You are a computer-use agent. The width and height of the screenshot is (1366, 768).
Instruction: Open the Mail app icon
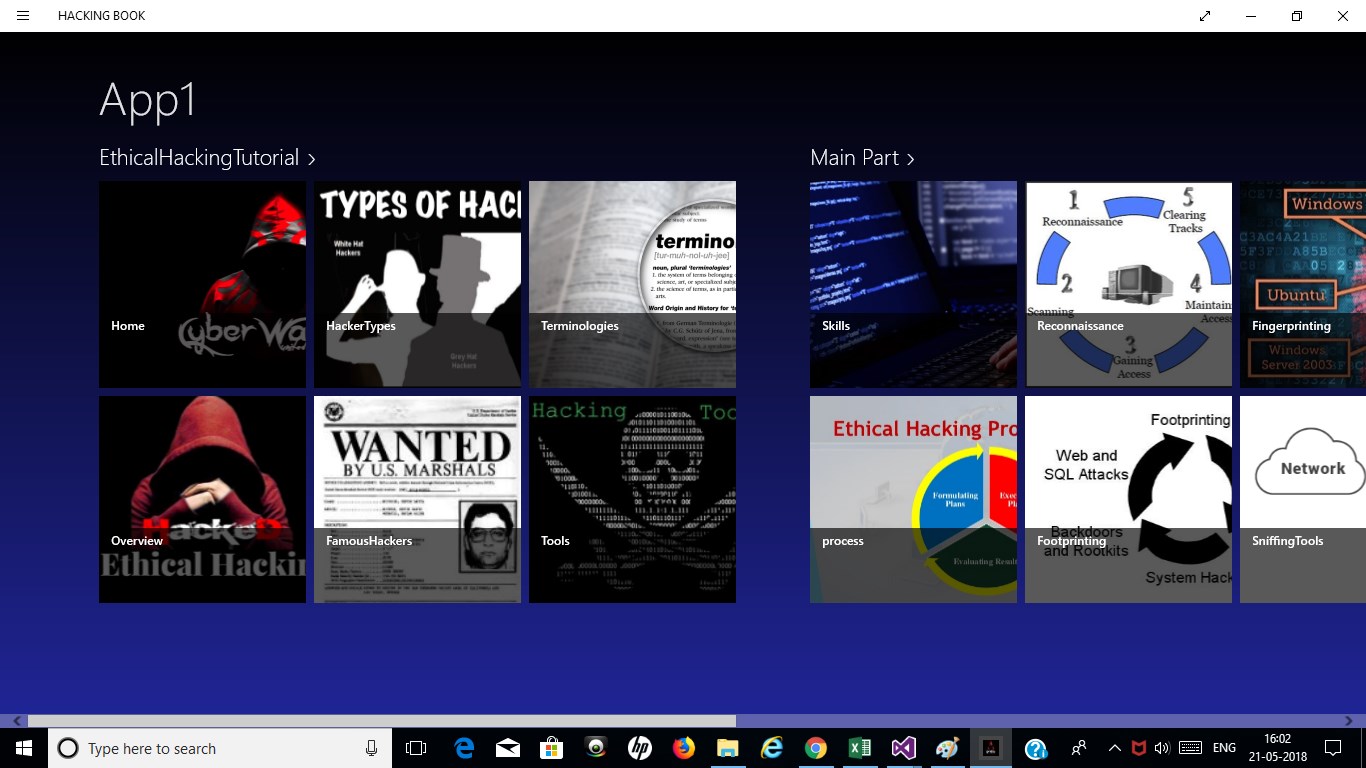click(507, 748)
